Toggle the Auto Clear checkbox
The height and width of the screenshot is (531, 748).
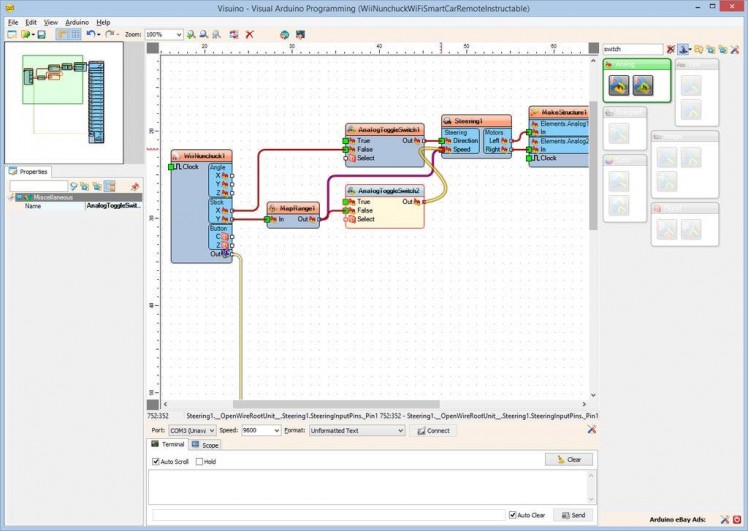[513, 515]
